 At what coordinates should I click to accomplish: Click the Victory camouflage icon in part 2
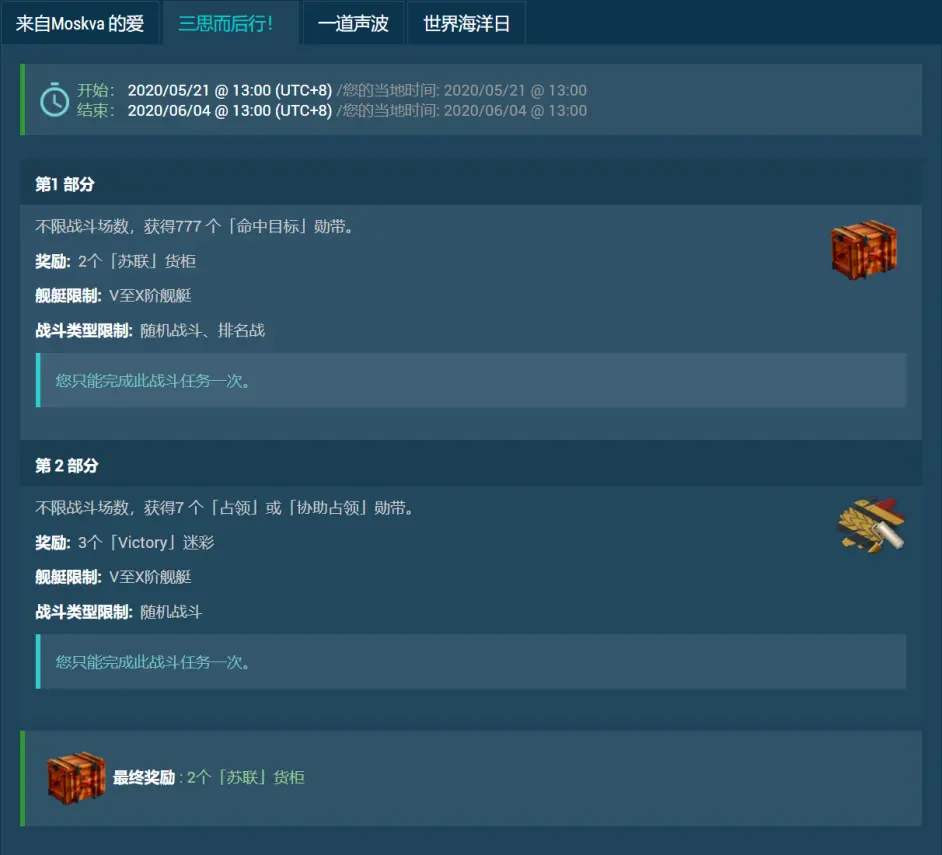871,525
